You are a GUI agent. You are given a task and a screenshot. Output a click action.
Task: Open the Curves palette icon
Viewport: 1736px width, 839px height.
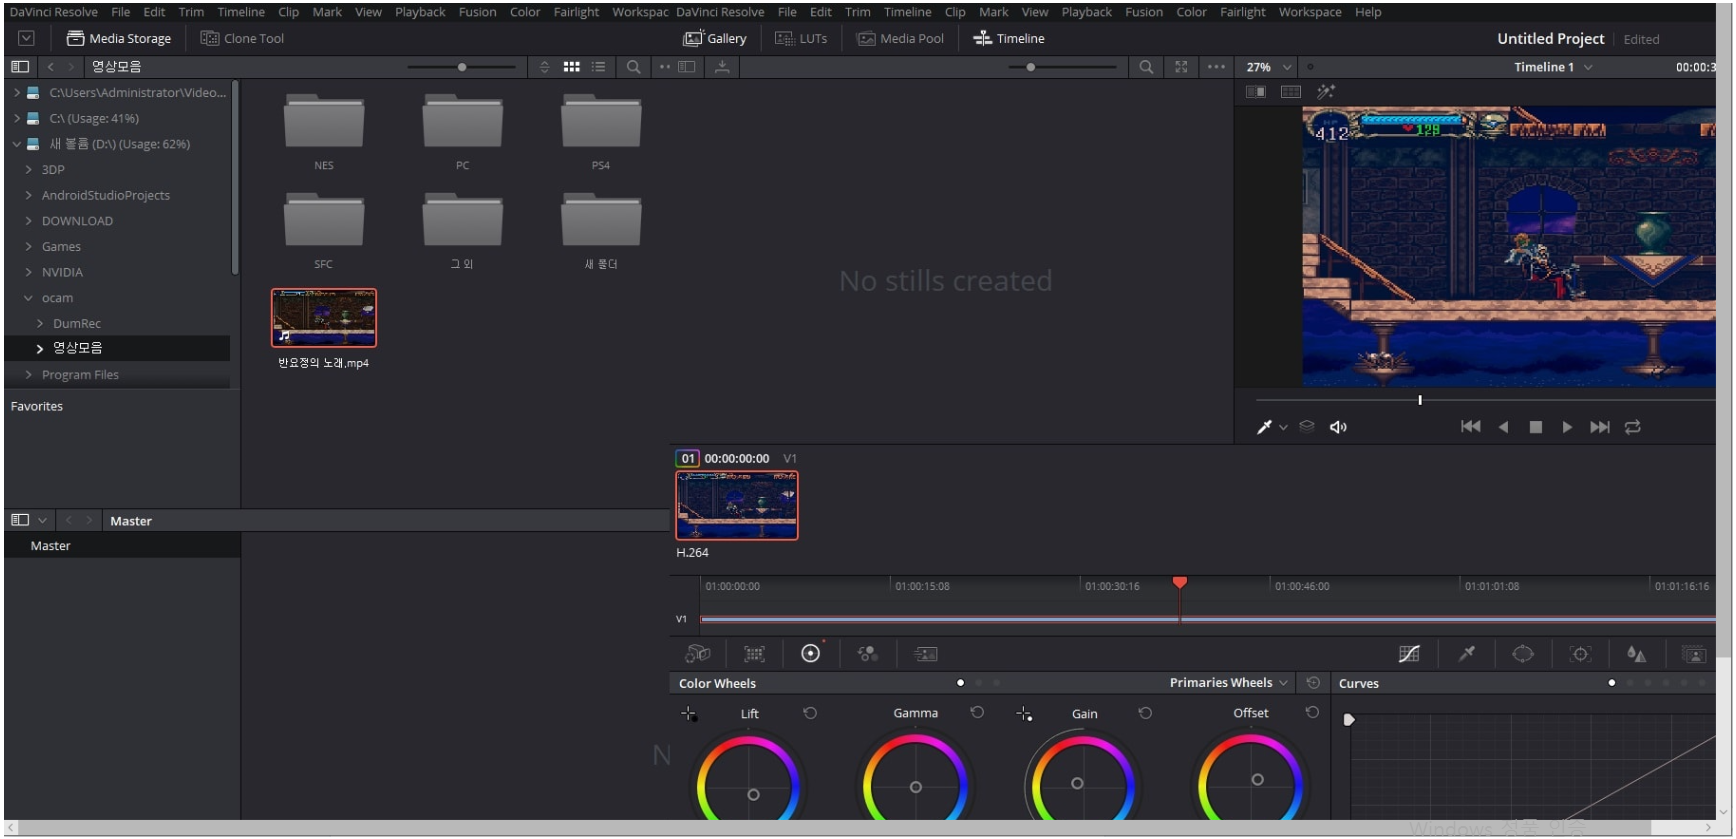pos(1409,654)
